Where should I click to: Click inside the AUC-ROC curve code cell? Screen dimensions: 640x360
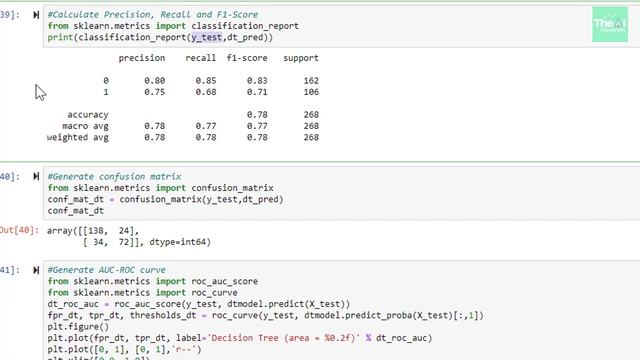[341, 311]
